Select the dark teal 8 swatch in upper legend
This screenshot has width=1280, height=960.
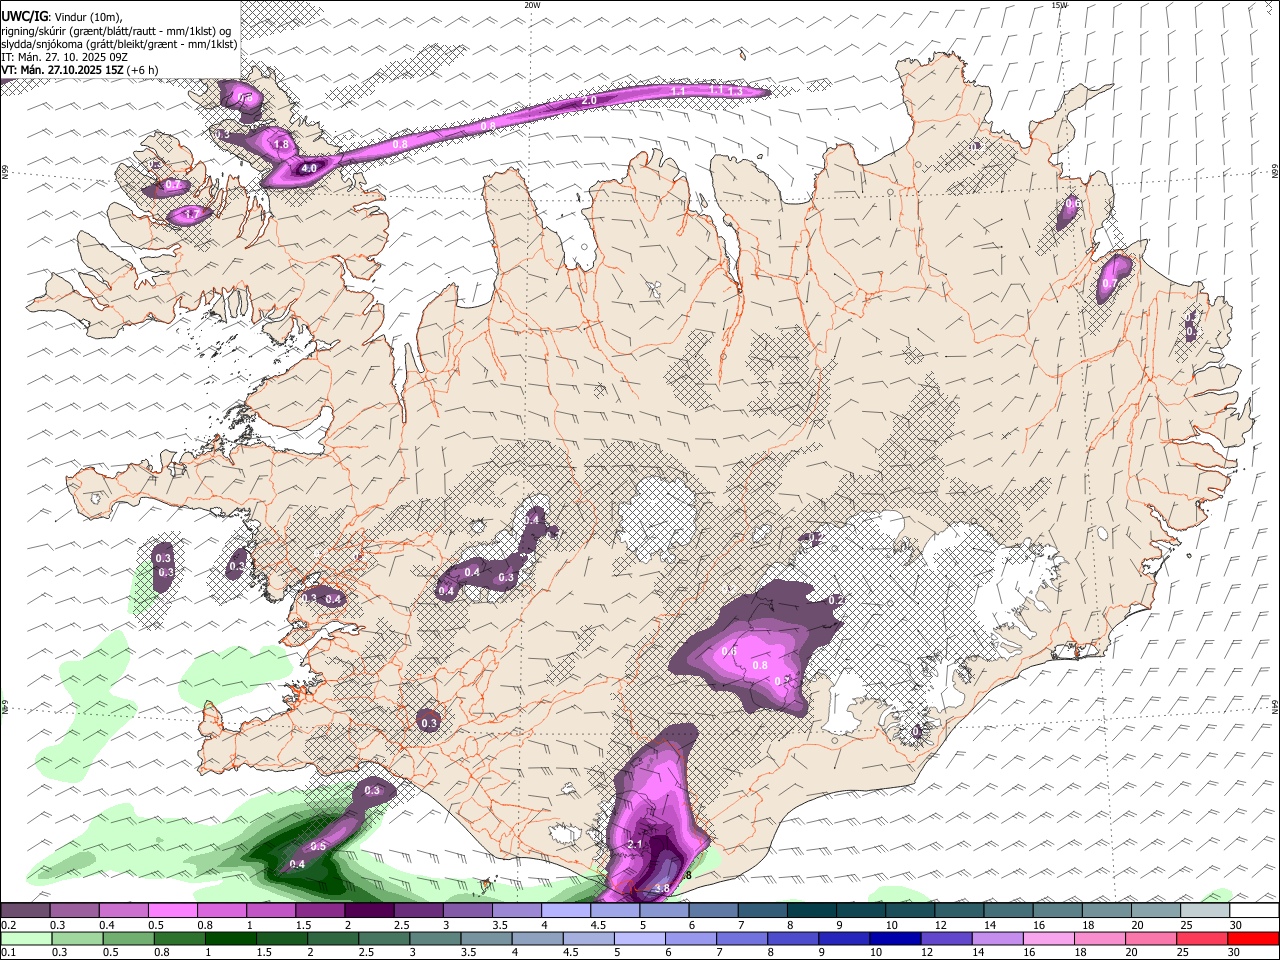[x=812, y=910]
